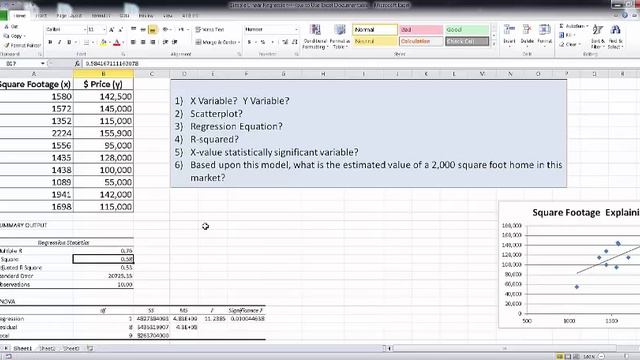The width and height of the screenshot is (640, 360).
Task: Apply the Bad cell style
Action: pos(421,29)
